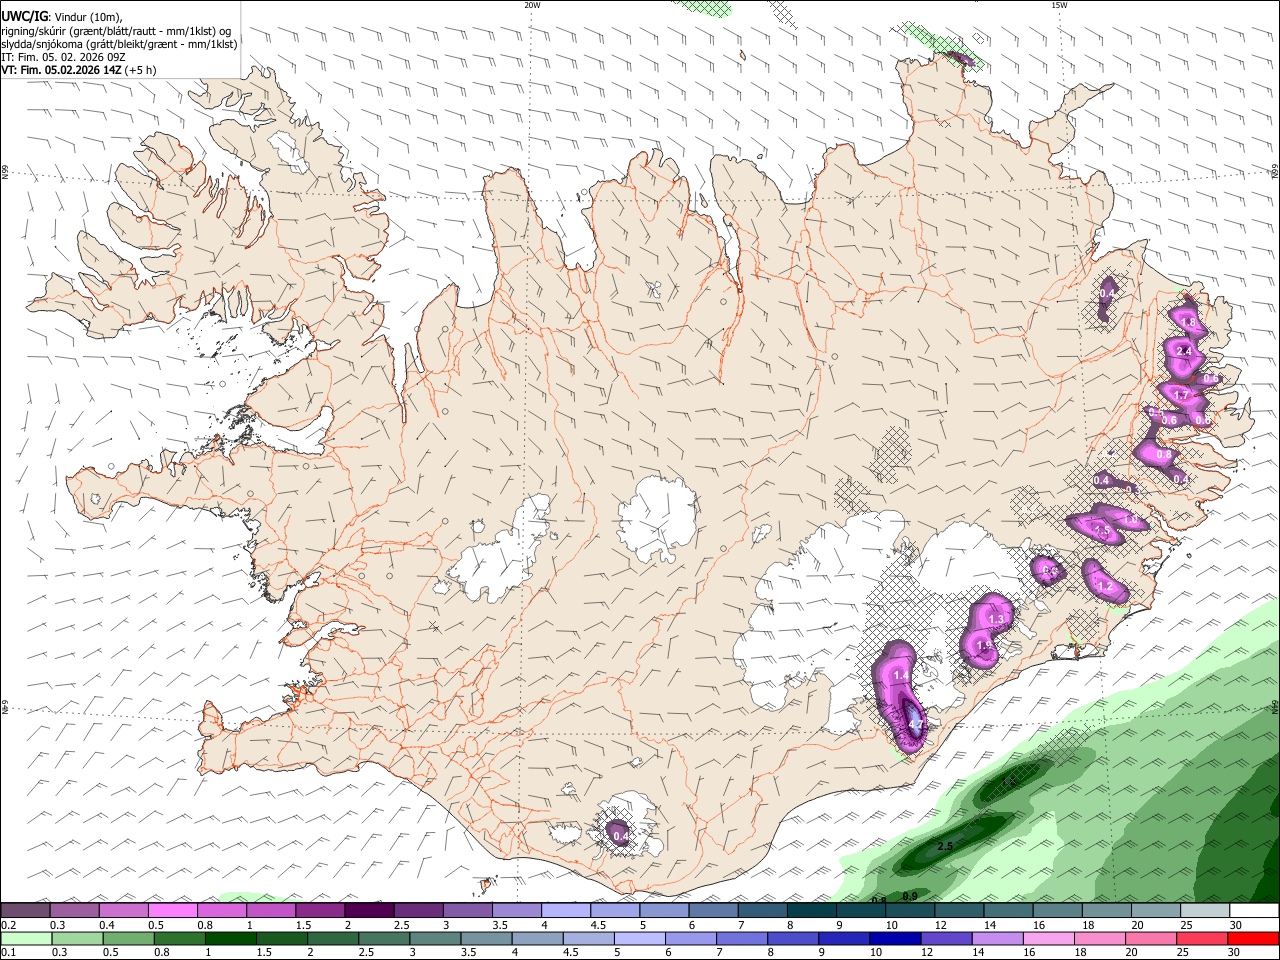Image resolution: width=1280 pixels, height=960 pixels.
Task: Click the bright red end swatch of the lower rain scale
Action: [1254, 939]
